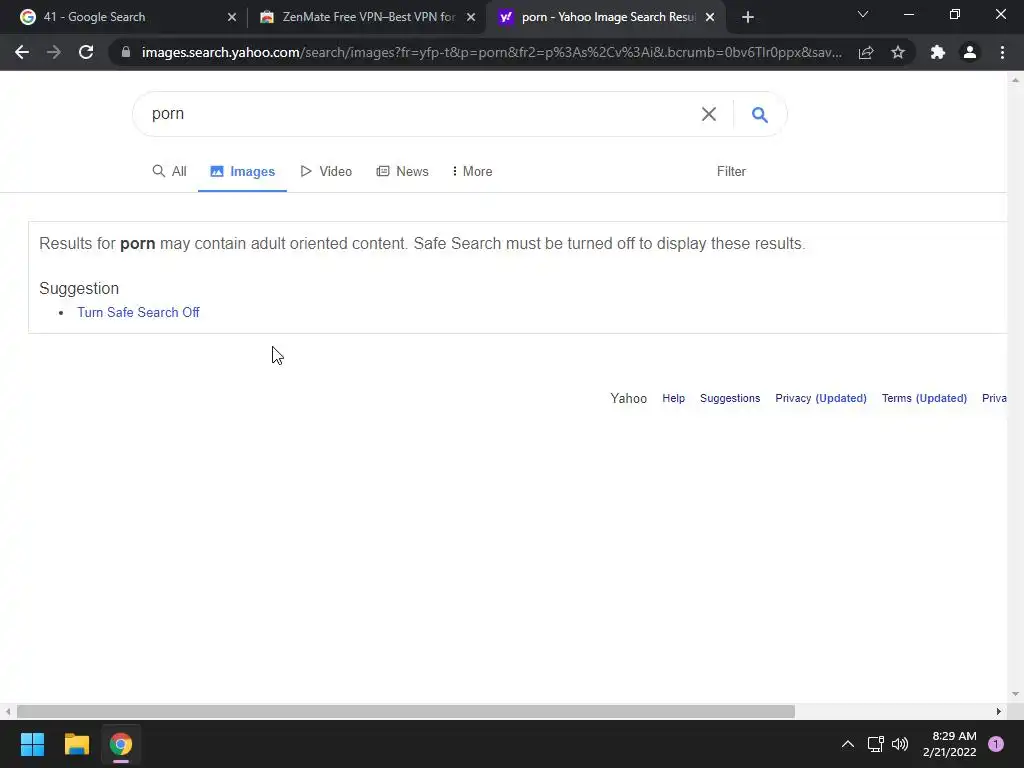Open the Help footer link
This screenshot has width=1024, height=768.
coord(673,398)
